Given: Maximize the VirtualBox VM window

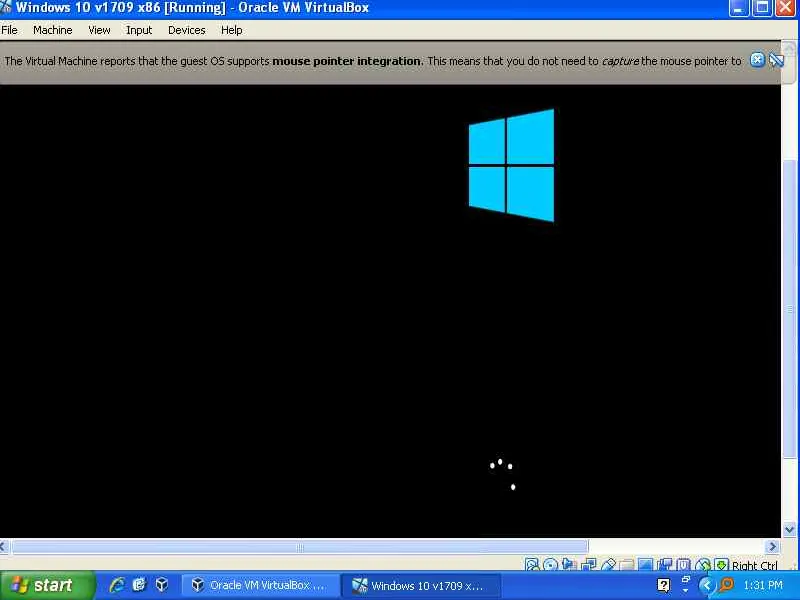Looking at the screenshot, I should 762,8.
